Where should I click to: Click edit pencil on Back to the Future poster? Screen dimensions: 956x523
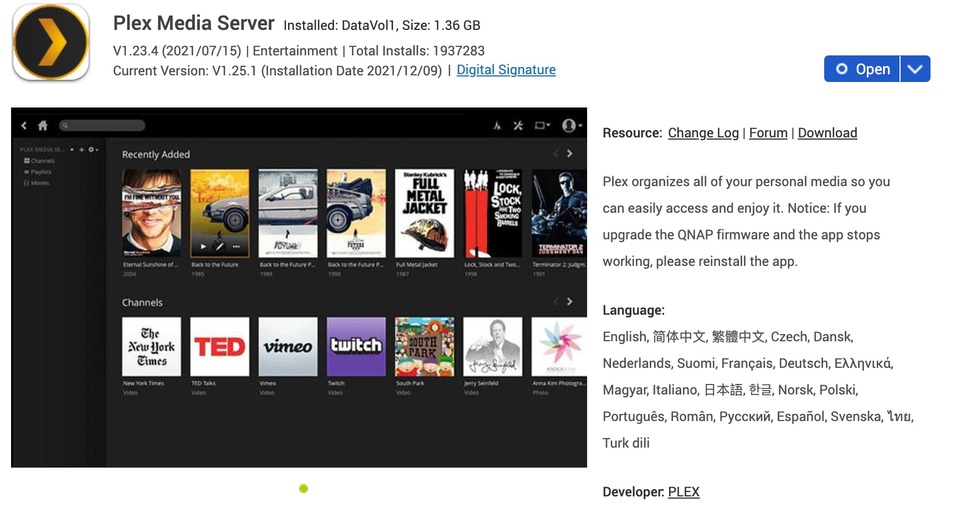pos(219,247)
